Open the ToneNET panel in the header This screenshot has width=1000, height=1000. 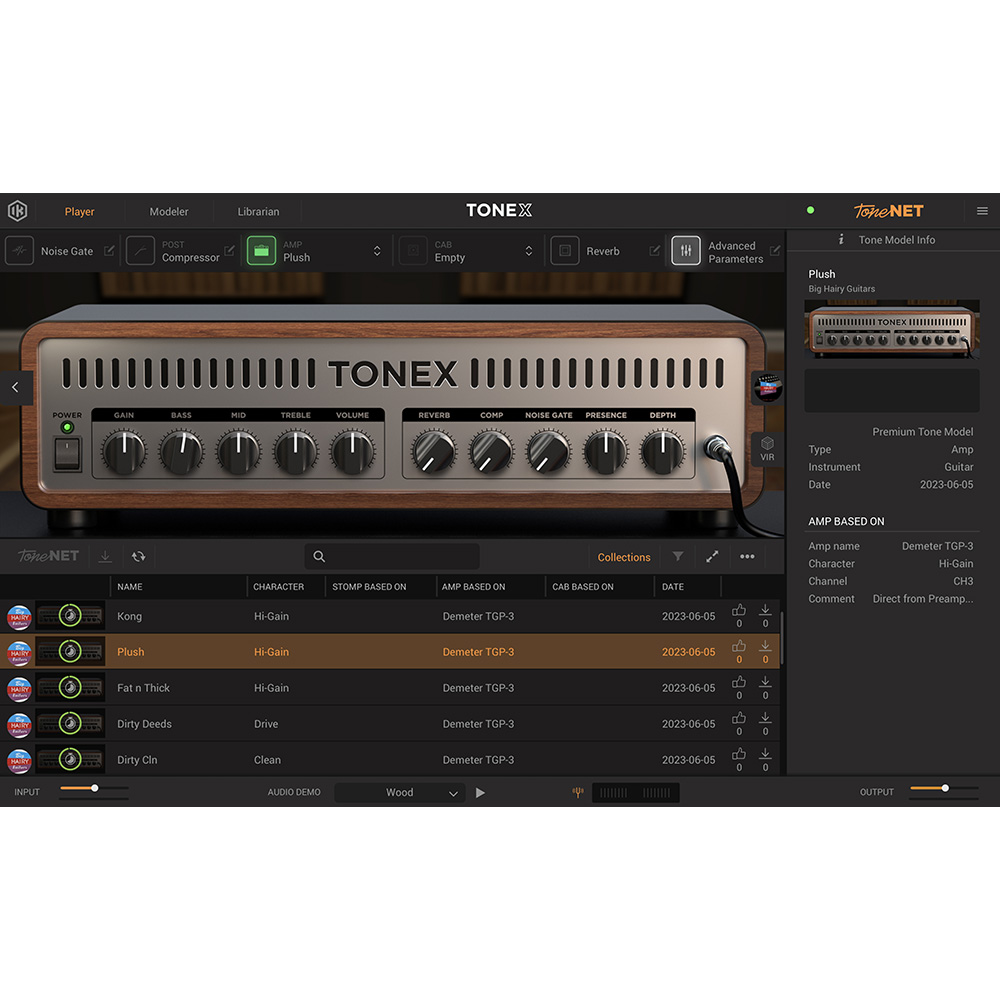coord(888,210)
